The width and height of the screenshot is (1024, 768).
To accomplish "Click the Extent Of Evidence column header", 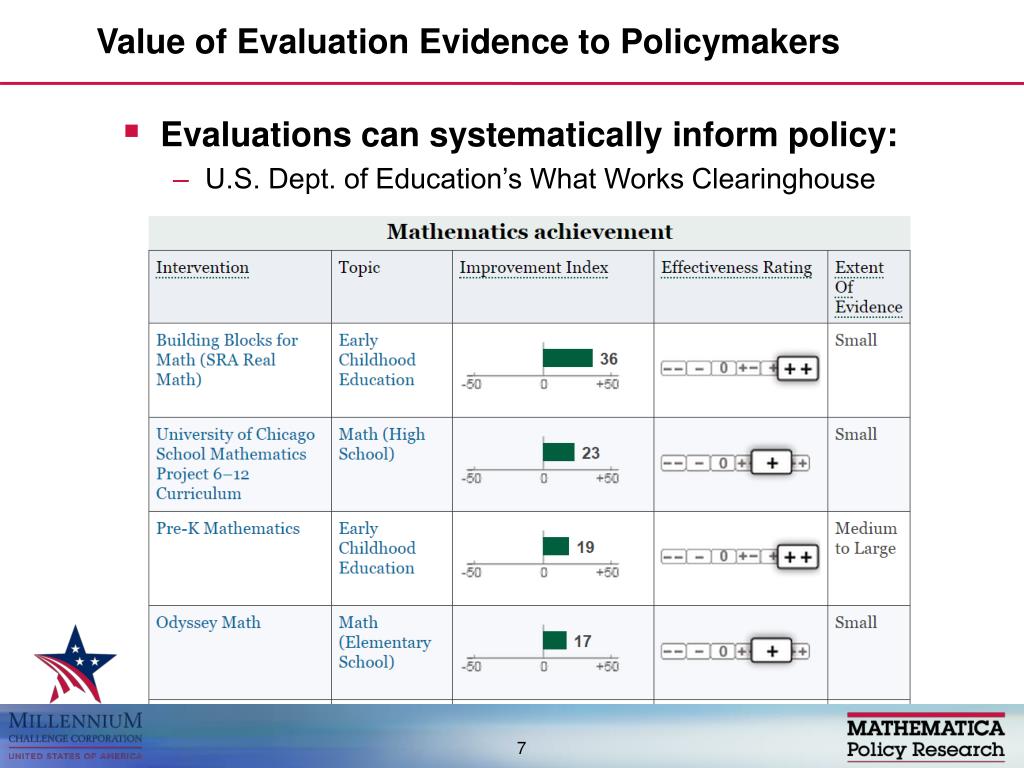I will coord(869,287).
